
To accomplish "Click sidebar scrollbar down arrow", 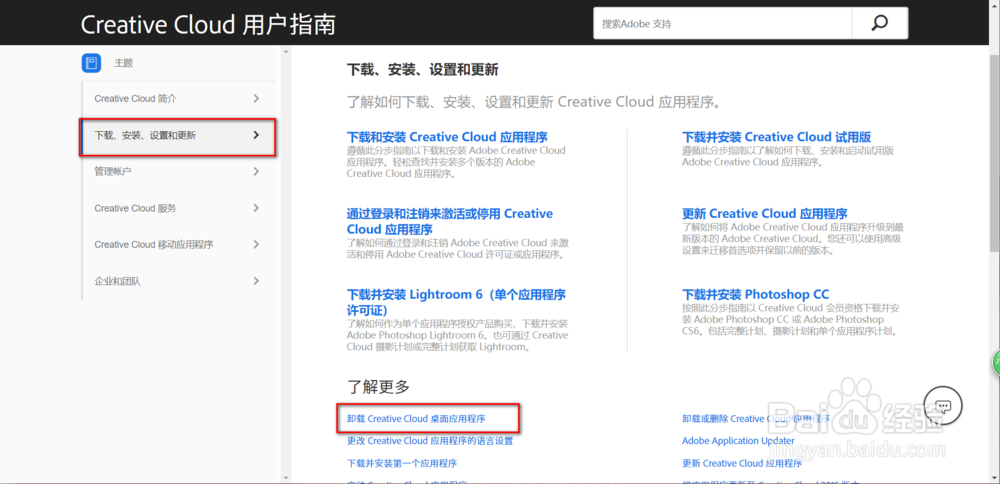I will pos(286,476).
